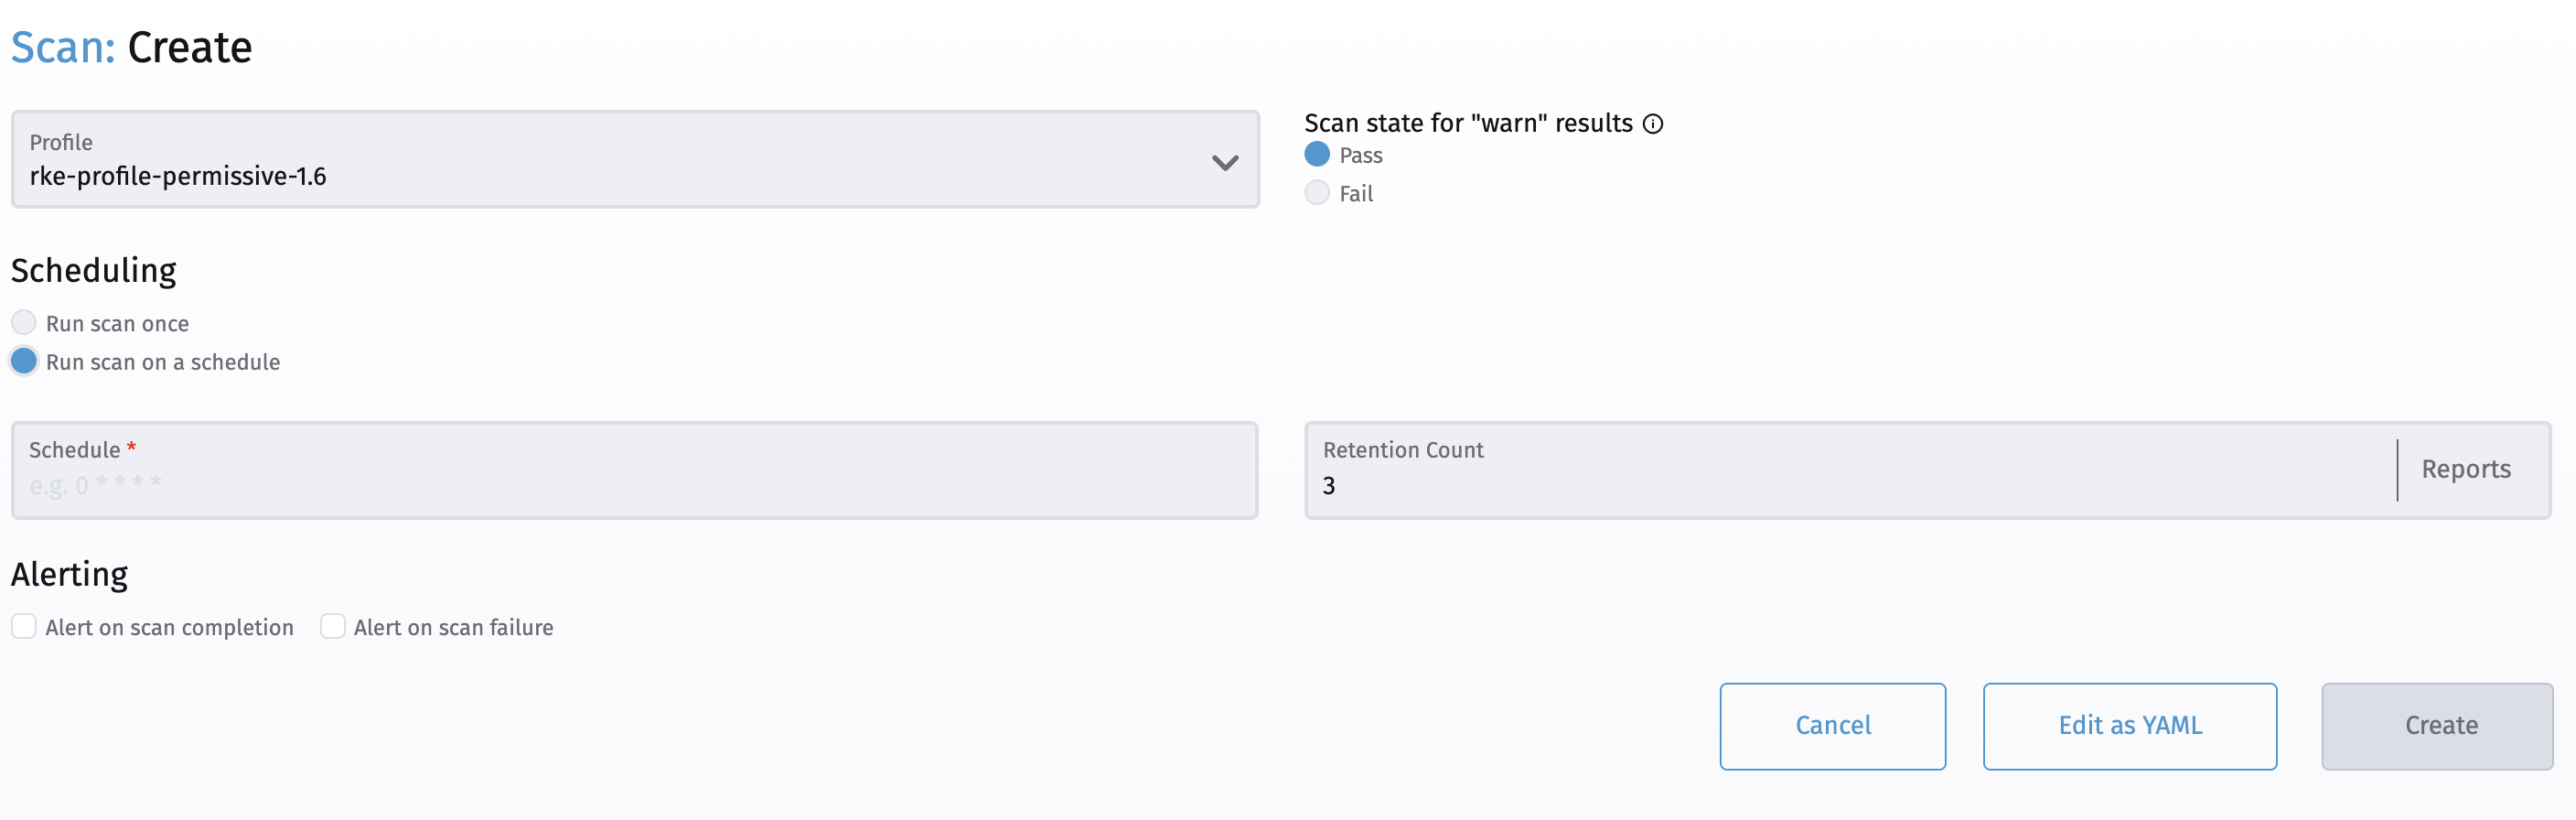Click the Create button
This screenshot has height=820, width=2576.
pyautogui.click(x=2437, y=726)
